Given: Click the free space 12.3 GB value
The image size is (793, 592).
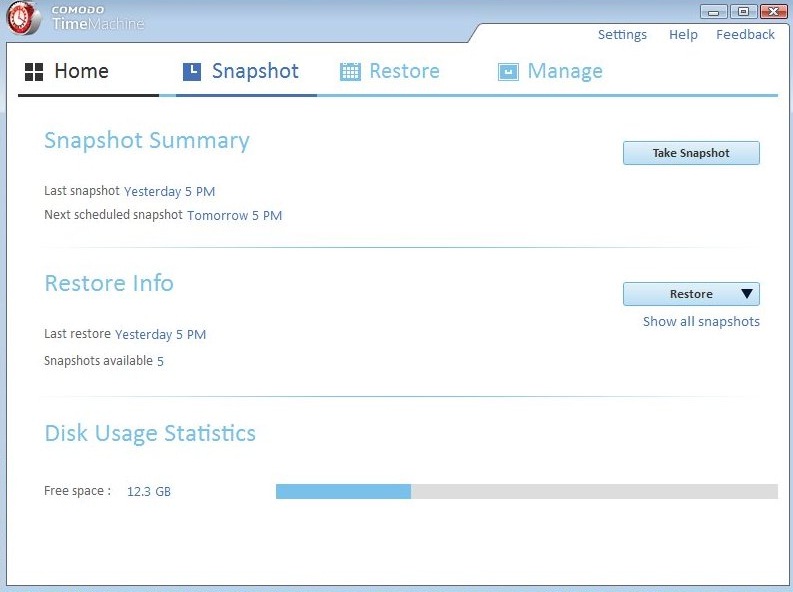Looking at the screenshot, I should [149, 491].
